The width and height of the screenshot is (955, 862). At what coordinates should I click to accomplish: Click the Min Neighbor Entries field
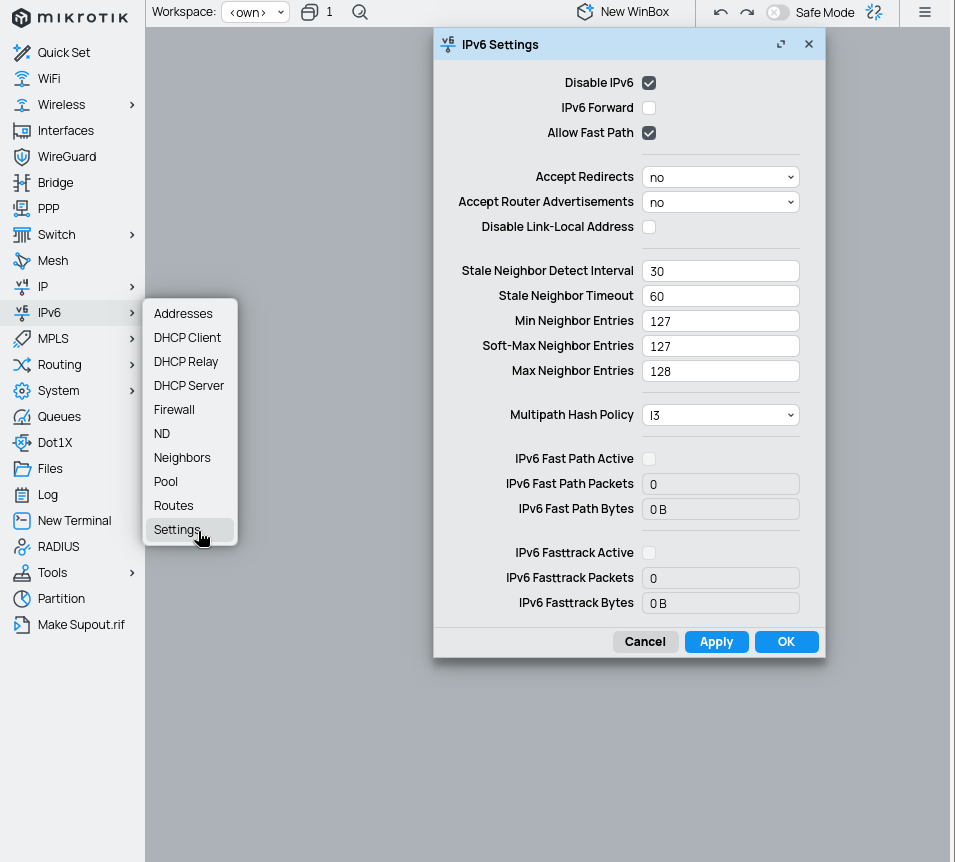pos(721,321)
